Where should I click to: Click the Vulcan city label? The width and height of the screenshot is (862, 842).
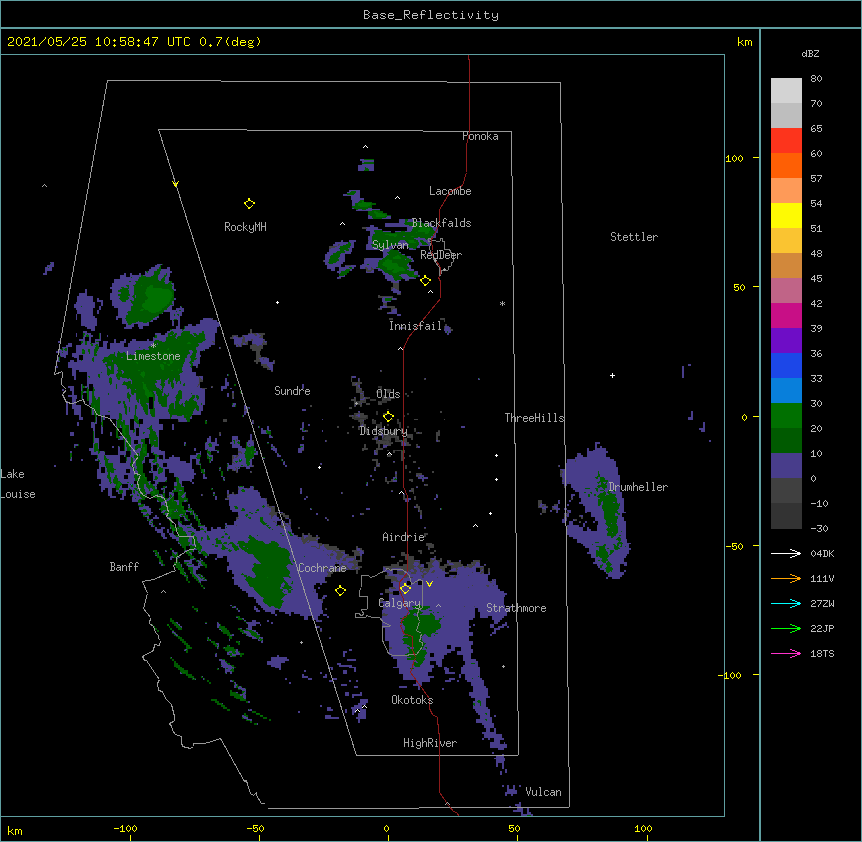click(x=543, y=792)
